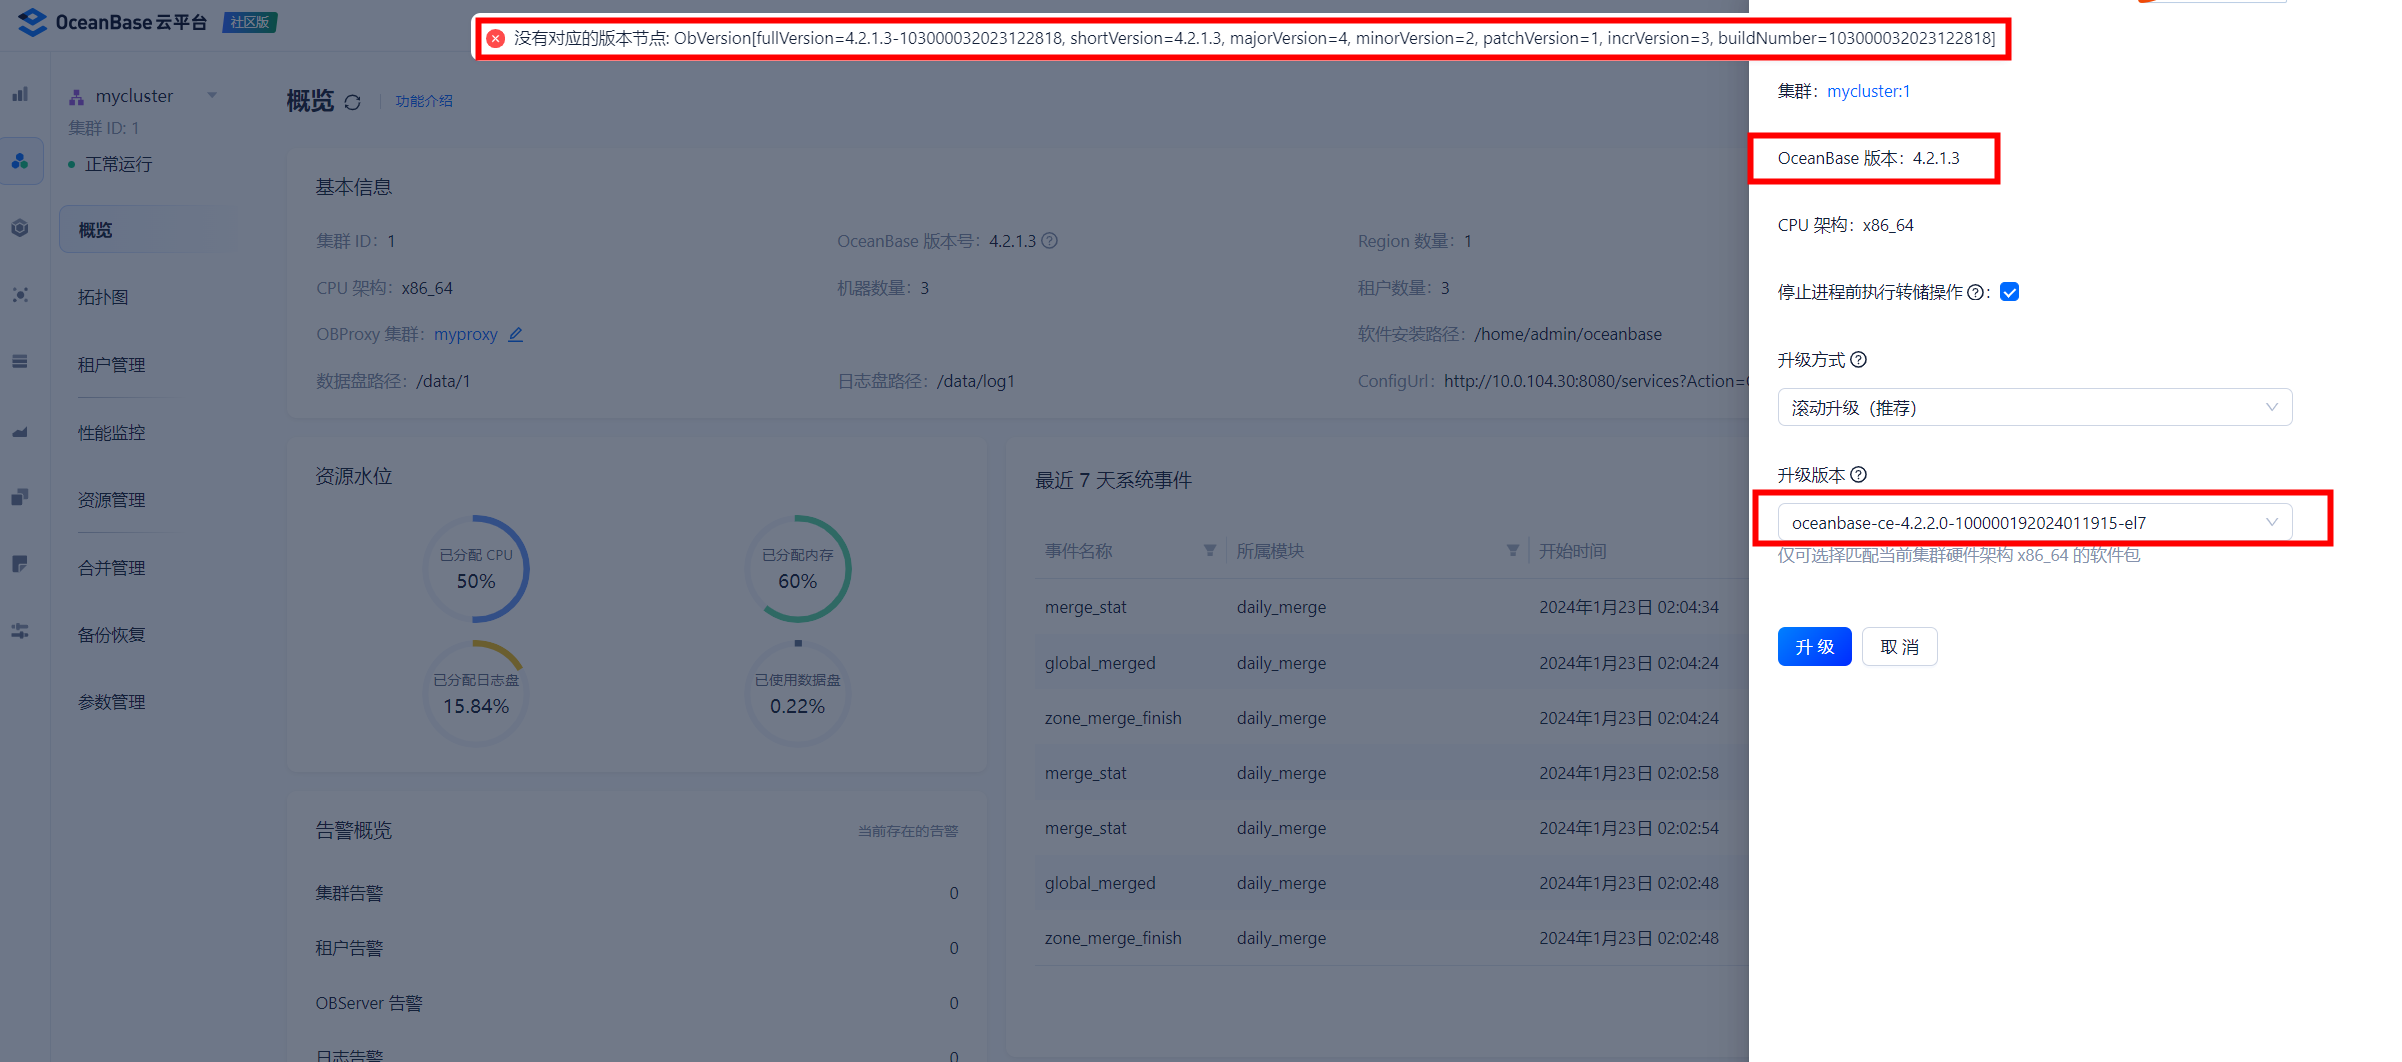The width and height of the screenshot is (2402, 1062).
Task: Open the myproxy OBProxy cluster link
Action: tap(465, 334)
